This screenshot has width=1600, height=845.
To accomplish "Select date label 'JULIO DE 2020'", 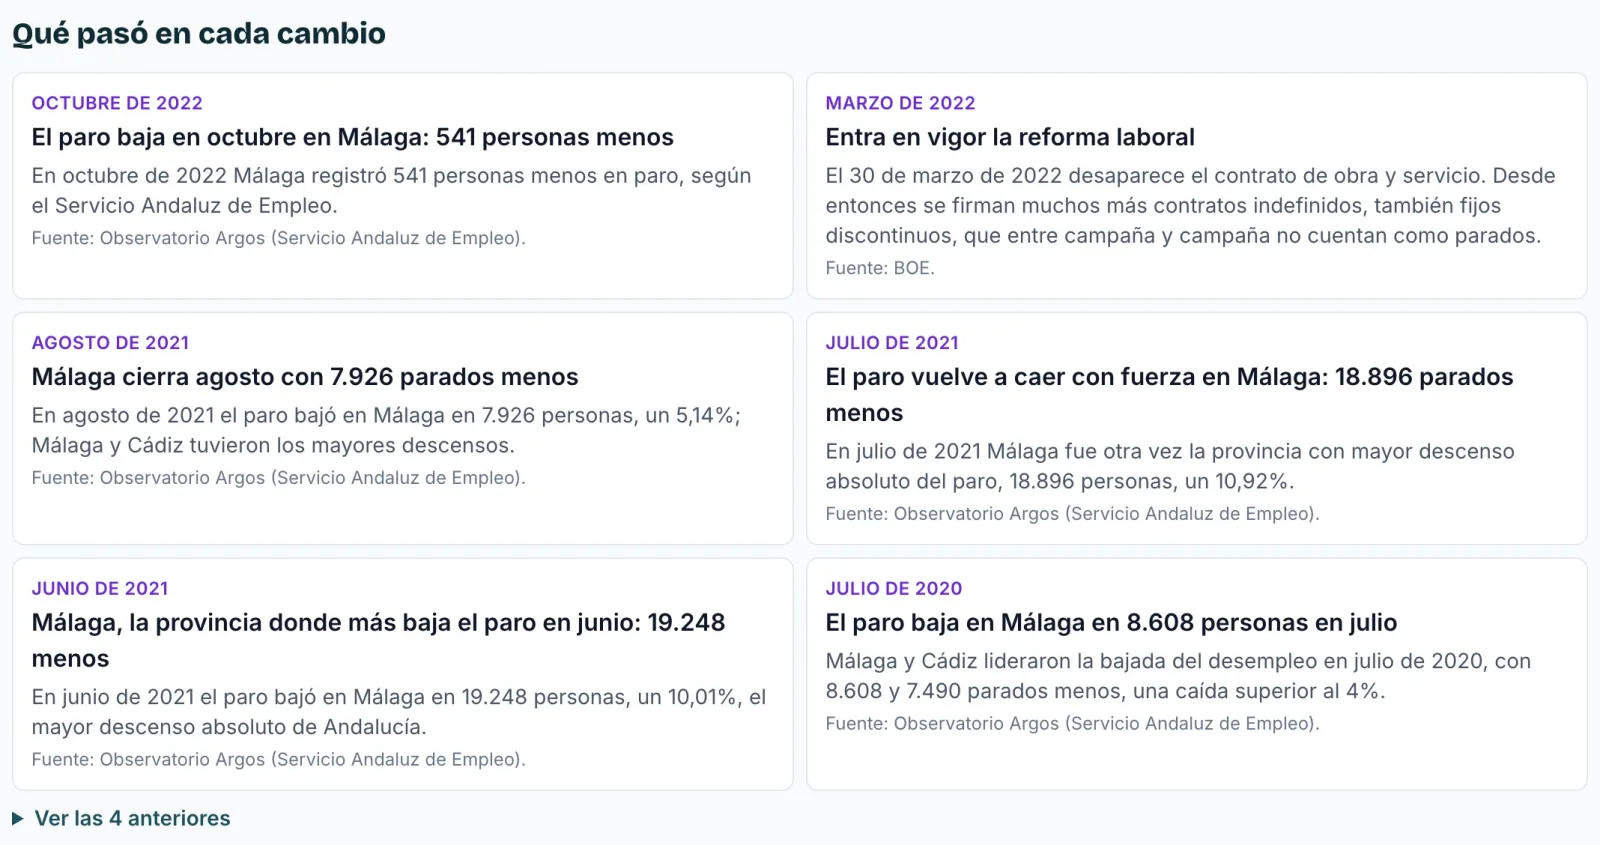I will (894, 589).
